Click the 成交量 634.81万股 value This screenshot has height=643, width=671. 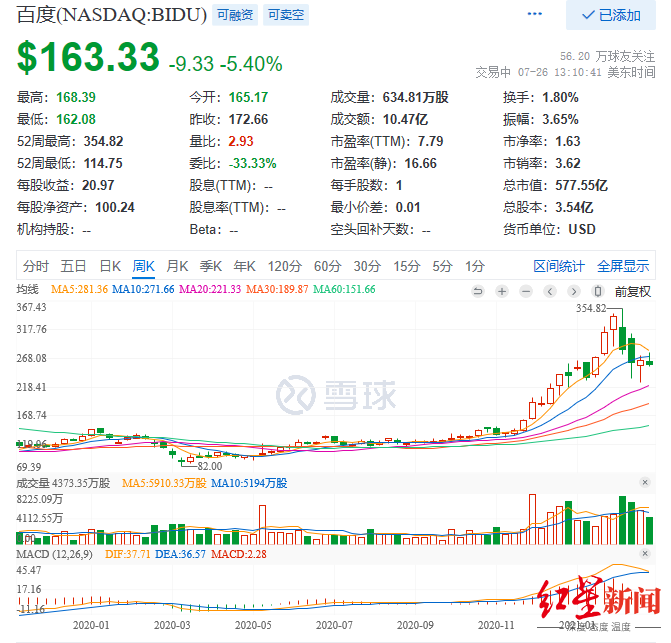416,97
